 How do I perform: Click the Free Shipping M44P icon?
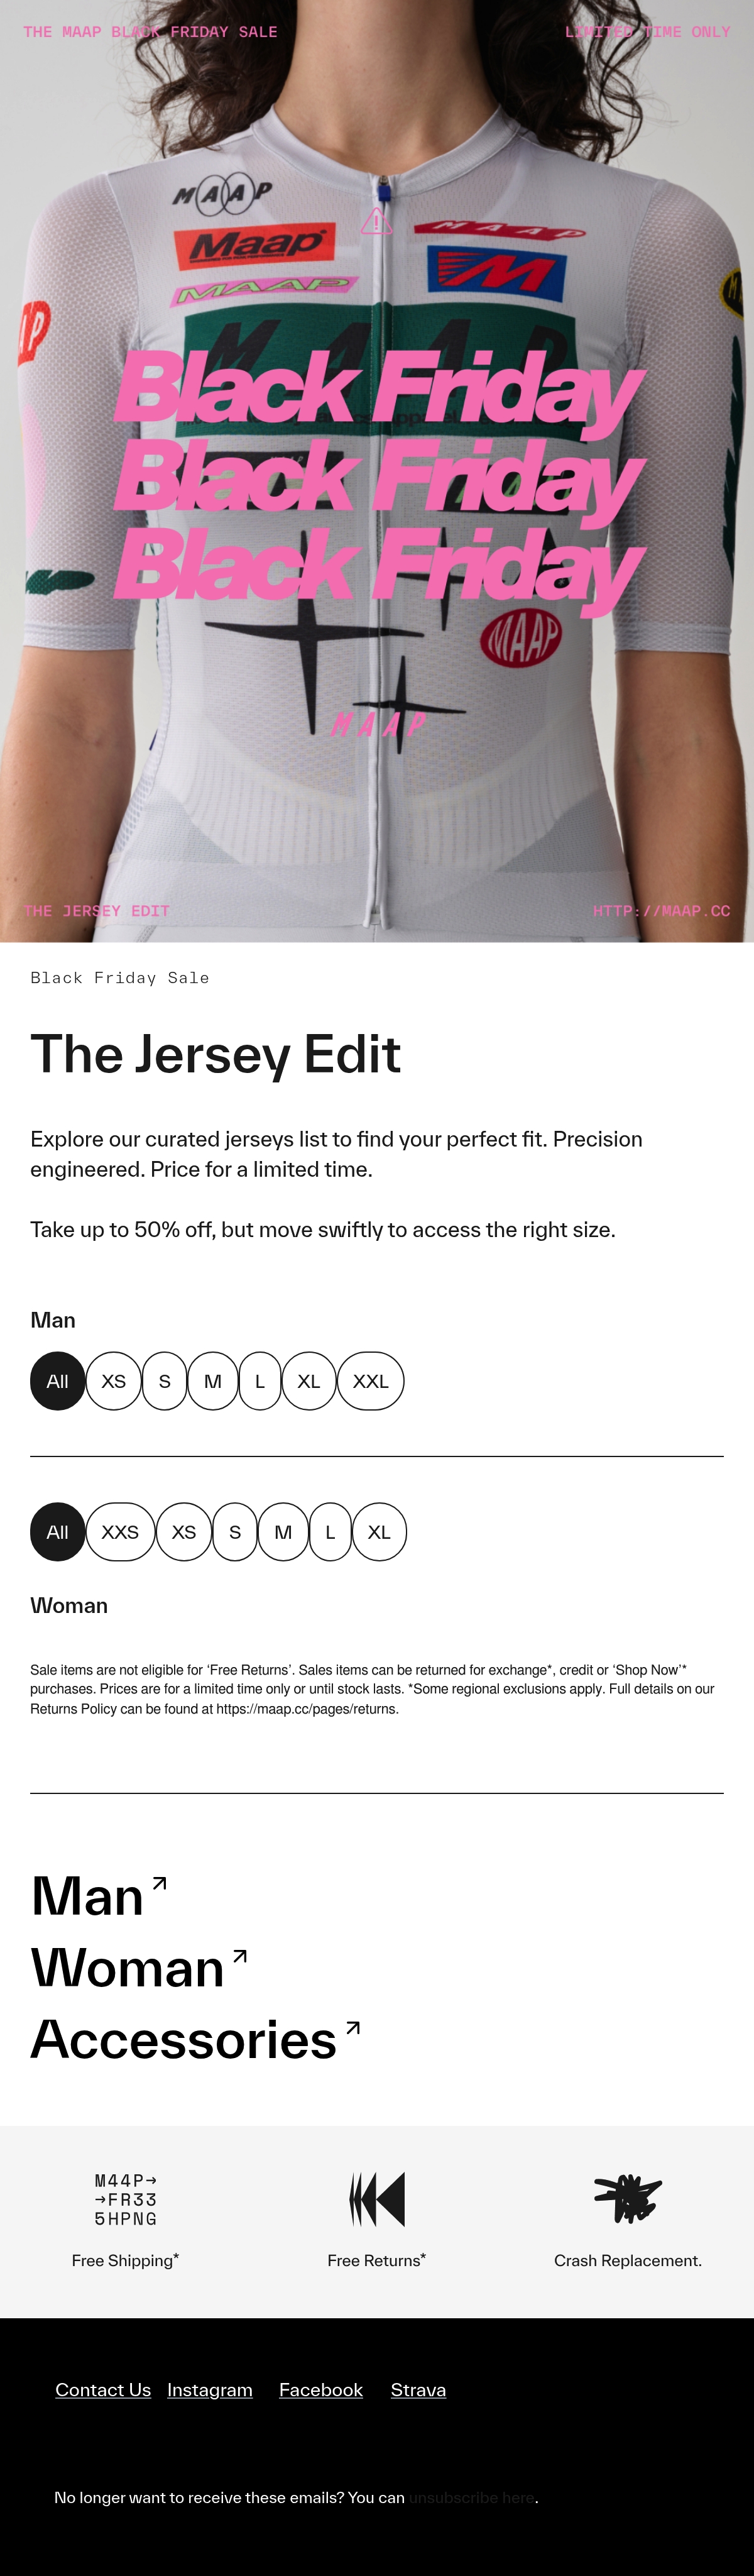click(126, 2199)
